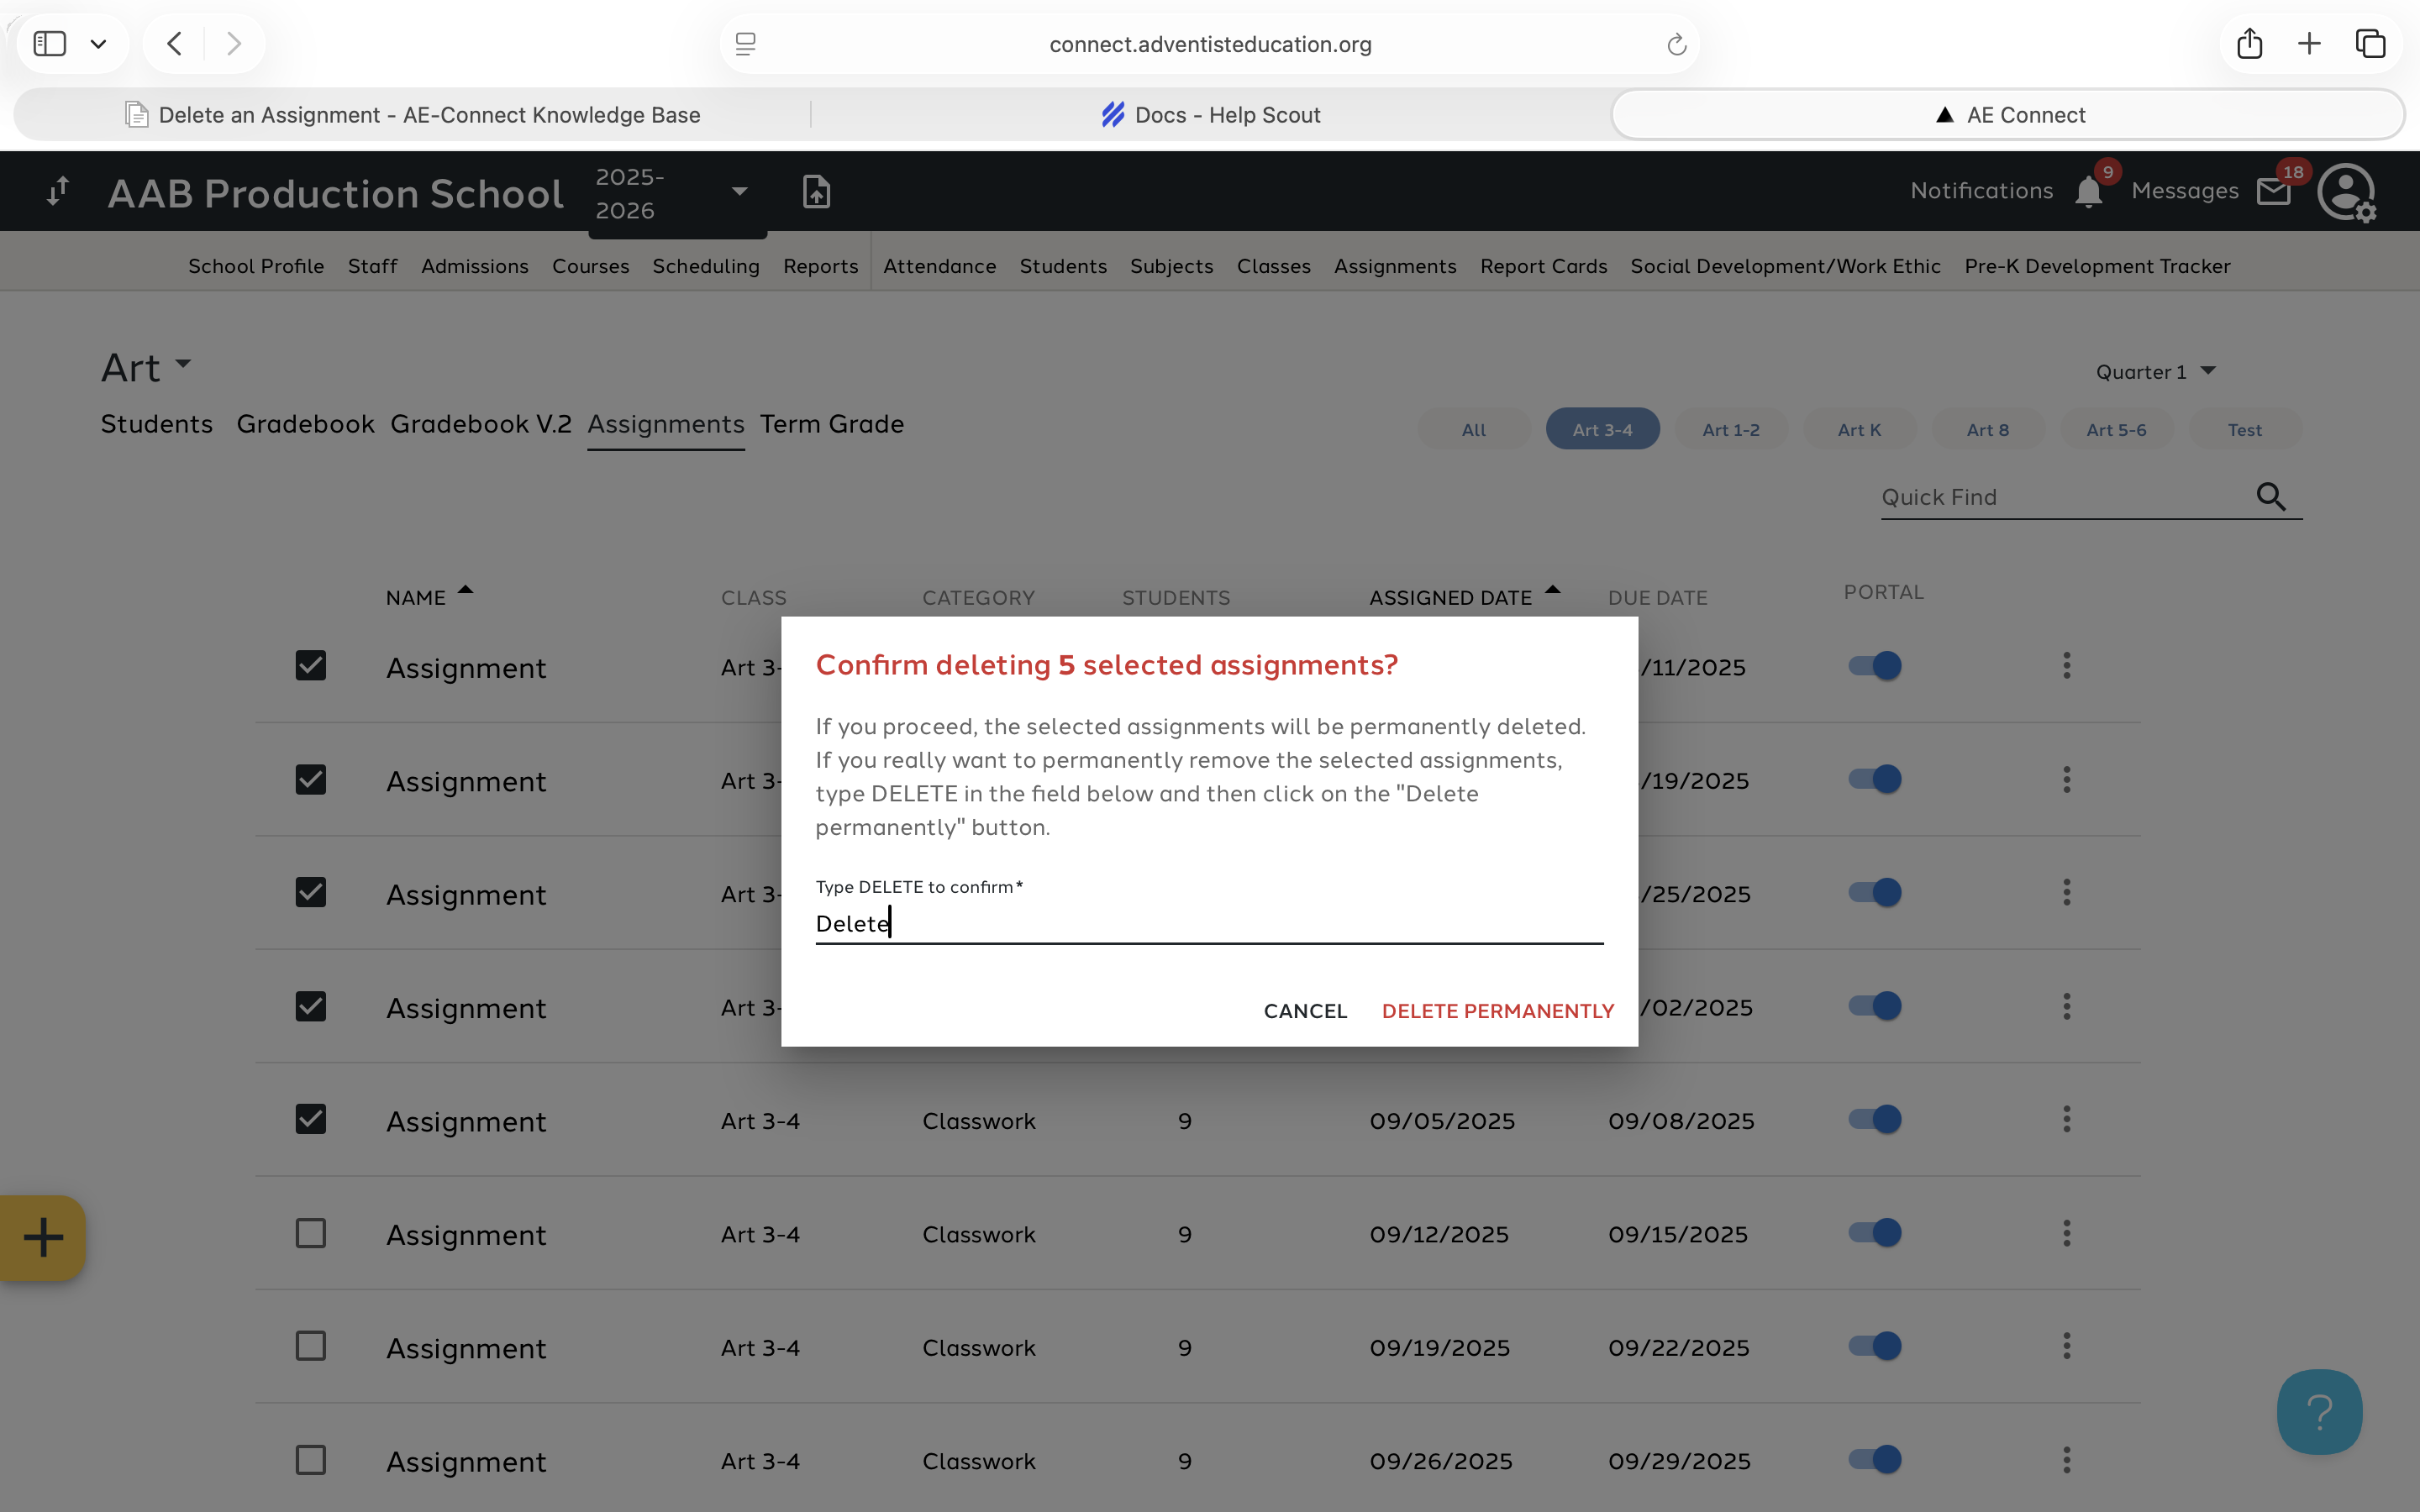Click CANCEL in the confirm dialog
The width and height of the screenshot is (2420, 1512).
click(1305, 1011)
